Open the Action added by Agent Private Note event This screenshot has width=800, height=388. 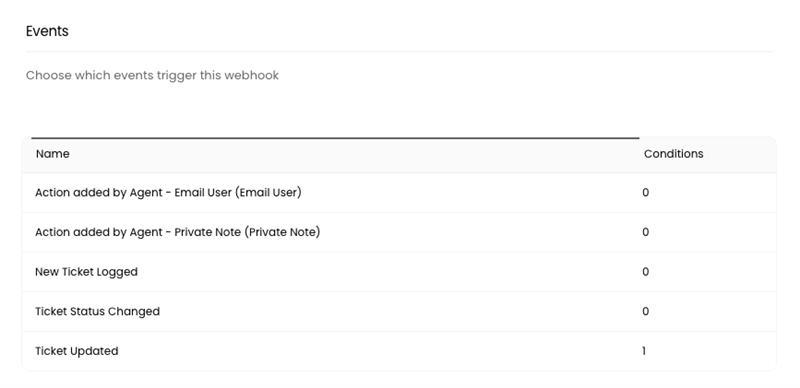pos(399,232)
